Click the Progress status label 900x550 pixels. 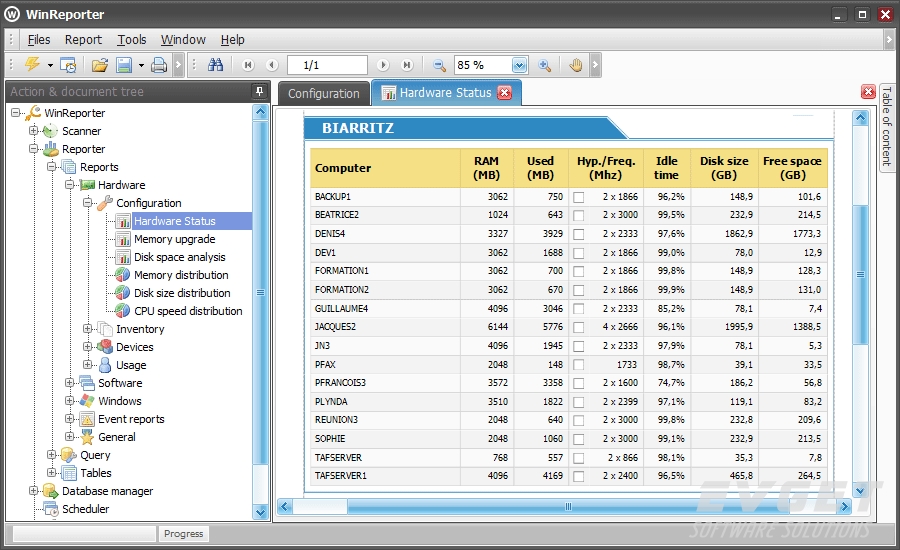(184, 534)
